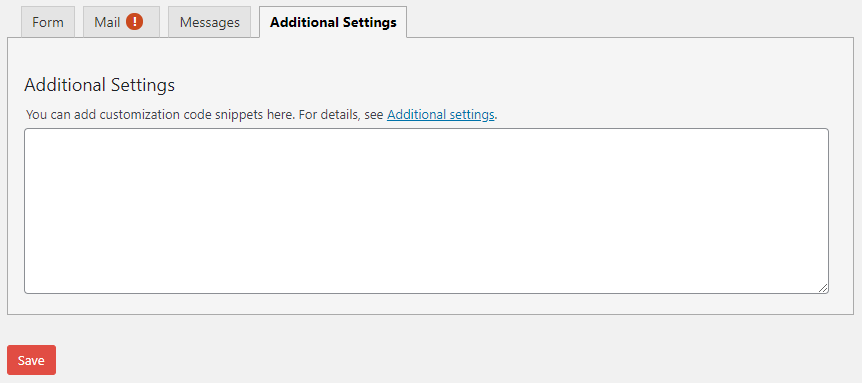Go to the Messages tab
Screen dimensions: 862x383
coord(209,23)
